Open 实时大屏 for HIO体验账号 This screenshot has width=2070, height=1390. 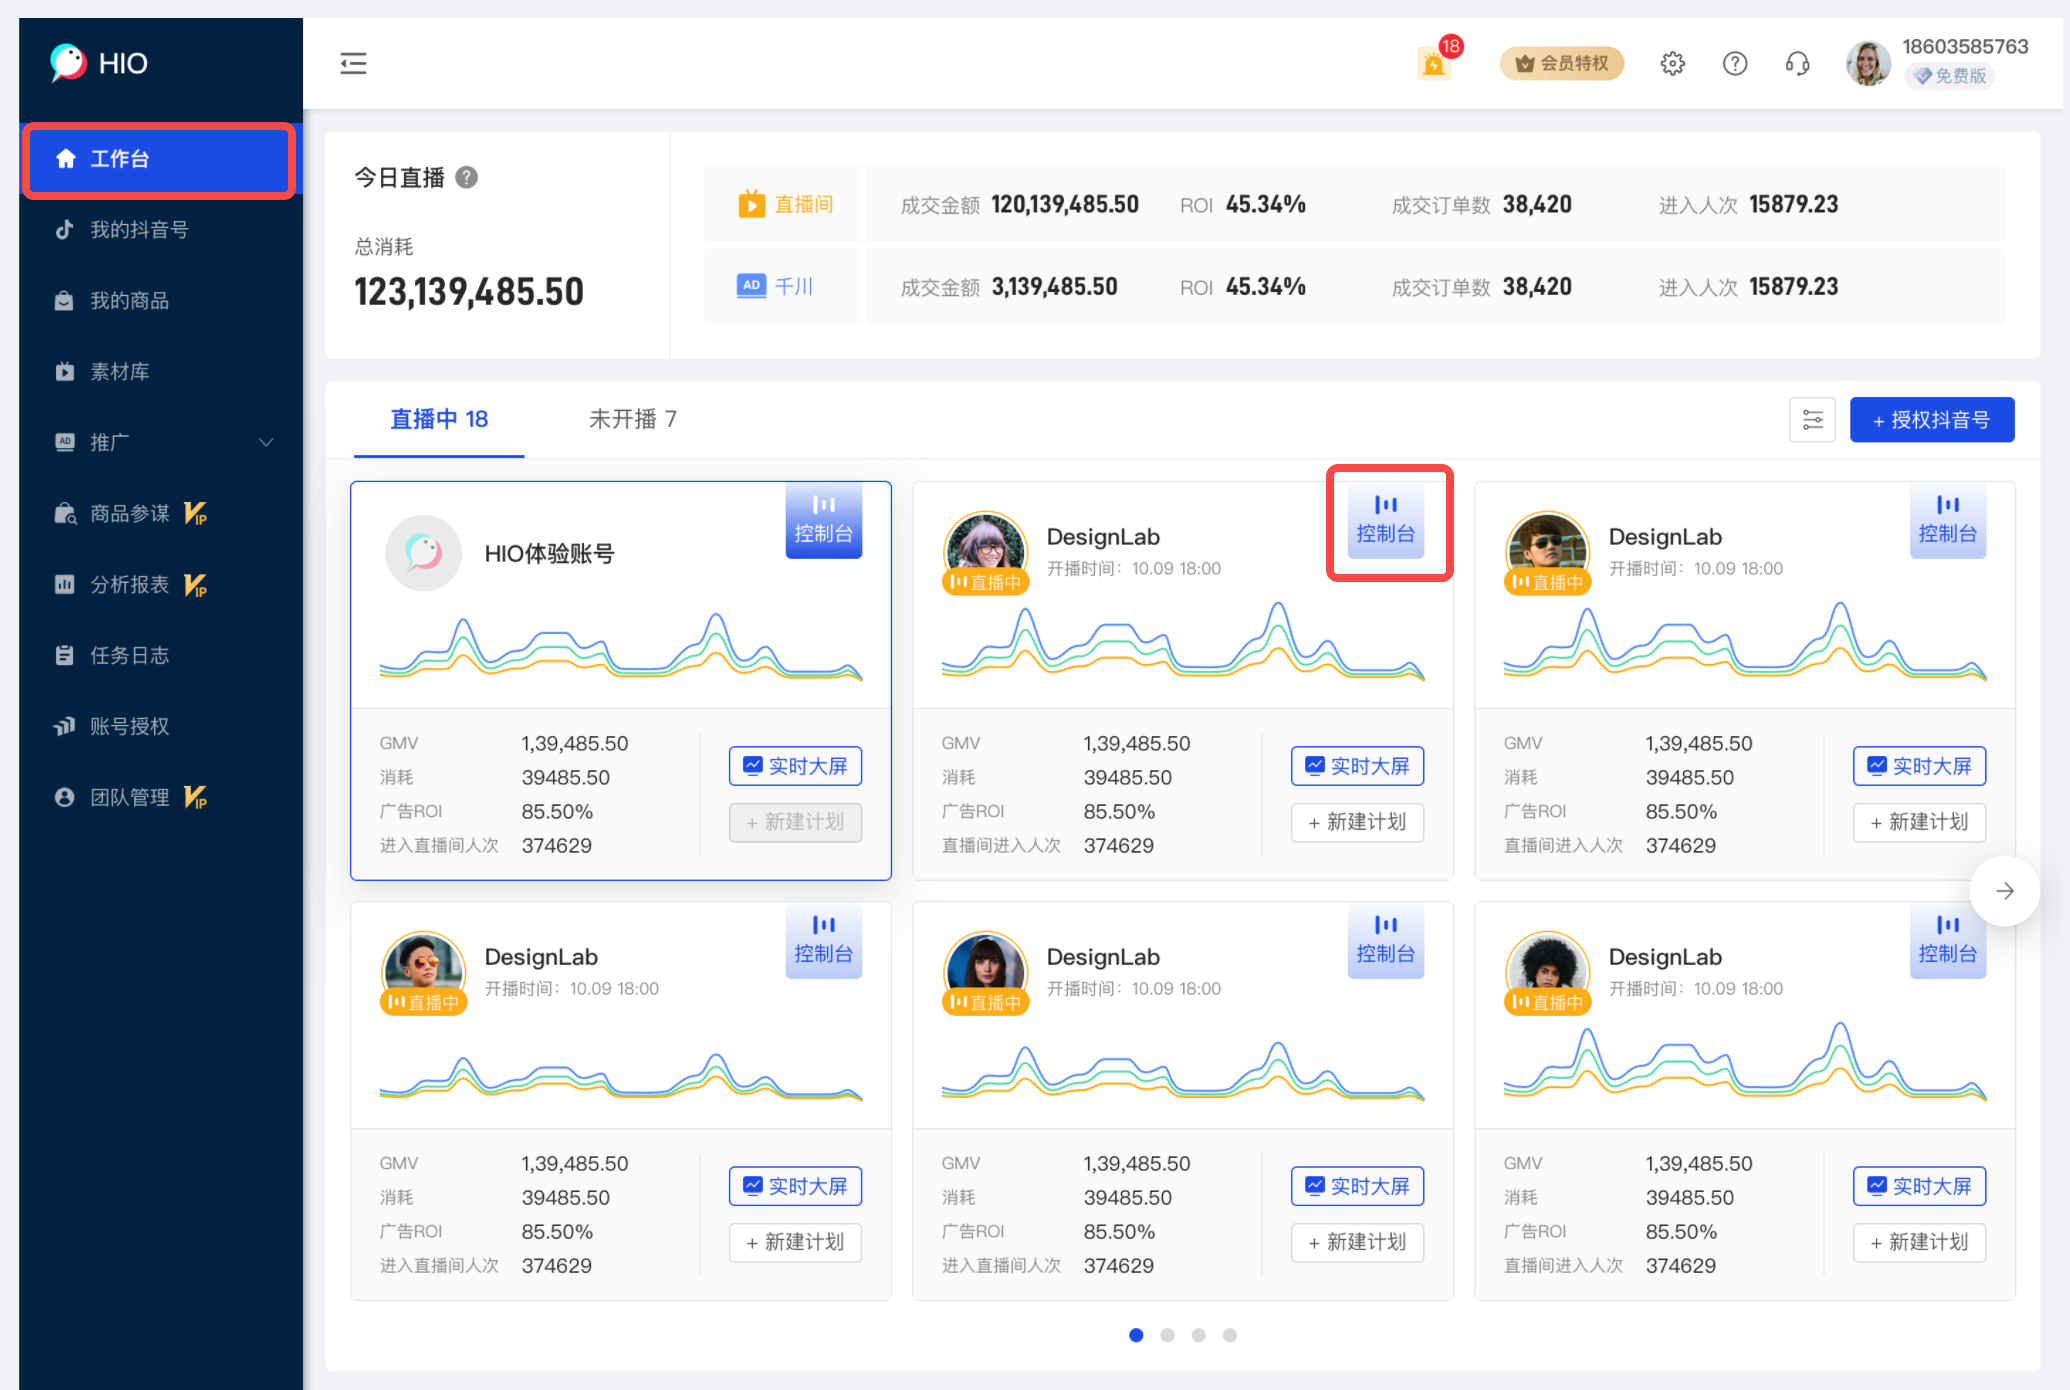coord(795,765)
